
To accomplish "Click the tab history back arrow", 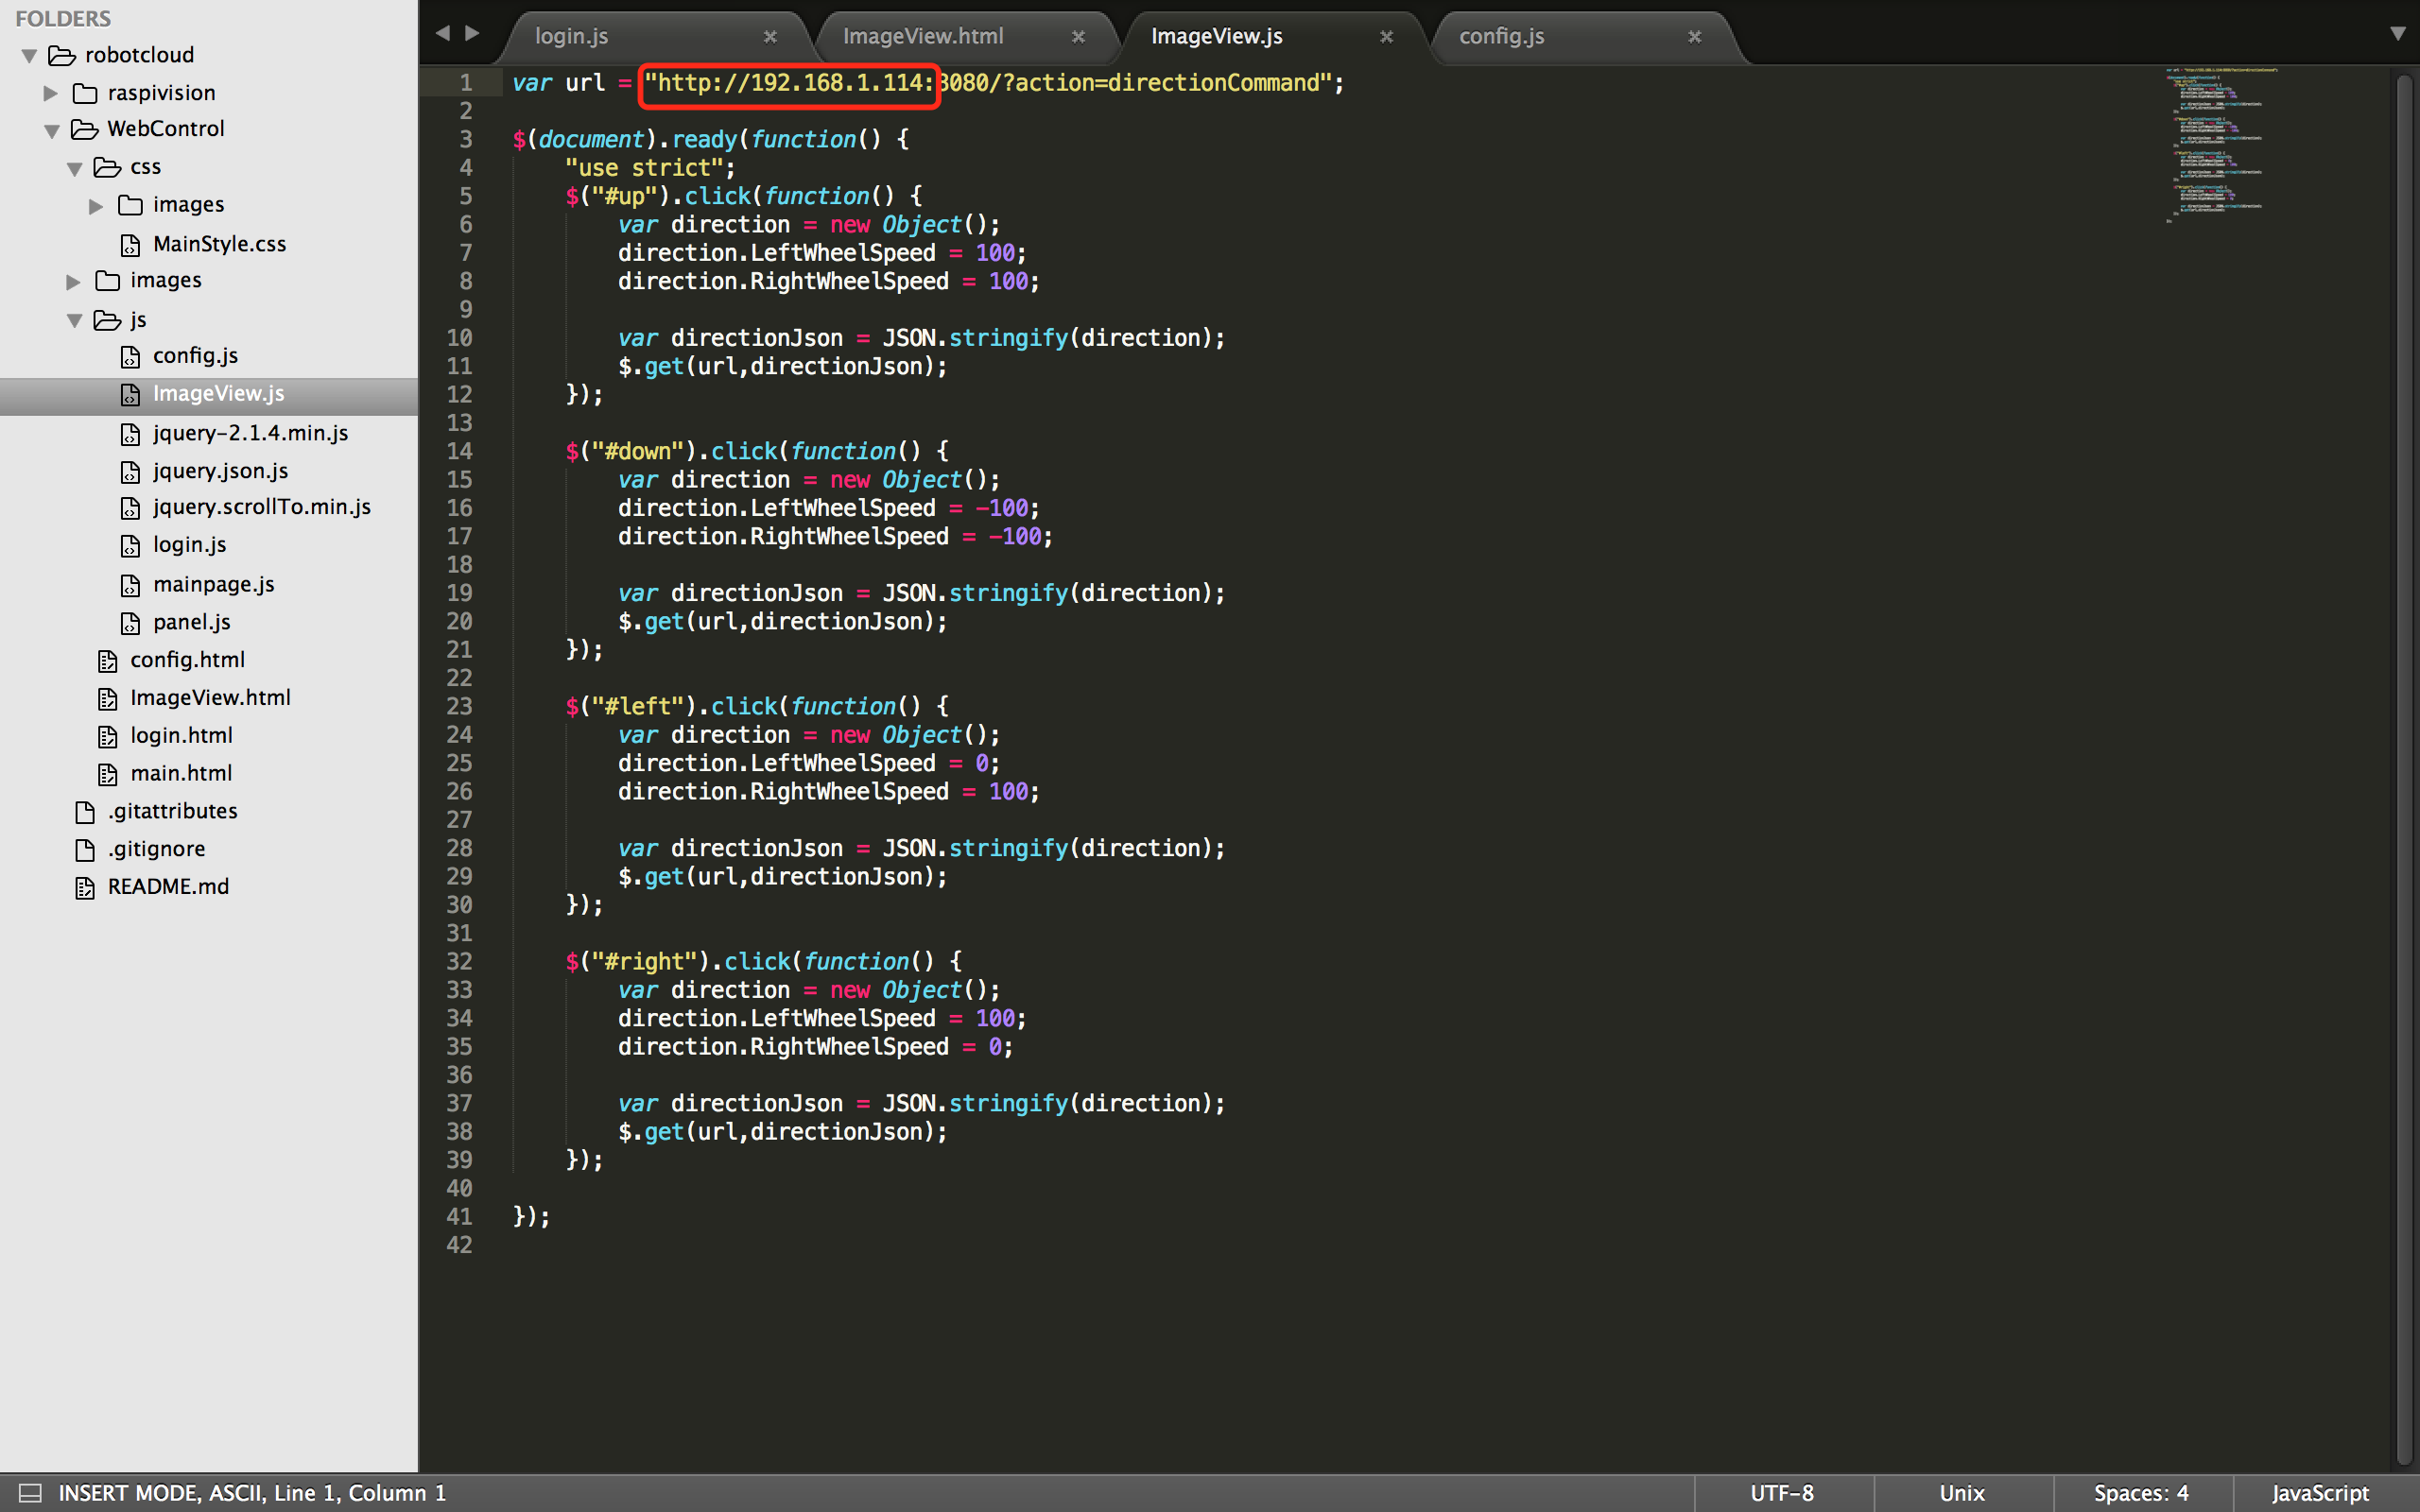I will [442, 33].
